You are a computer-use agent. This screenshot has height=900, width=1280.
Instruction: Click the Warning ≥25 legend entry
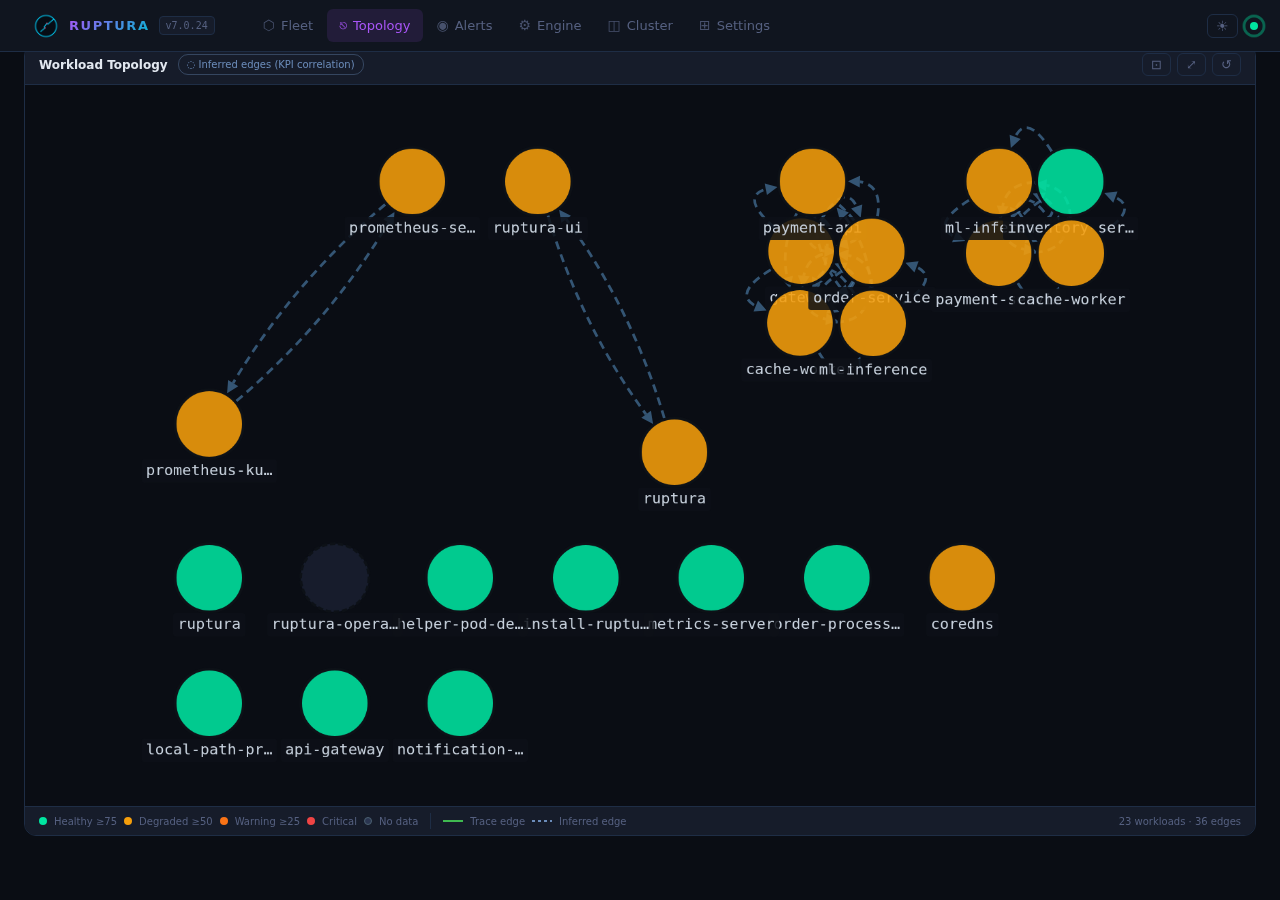click(x=260, y=821)
